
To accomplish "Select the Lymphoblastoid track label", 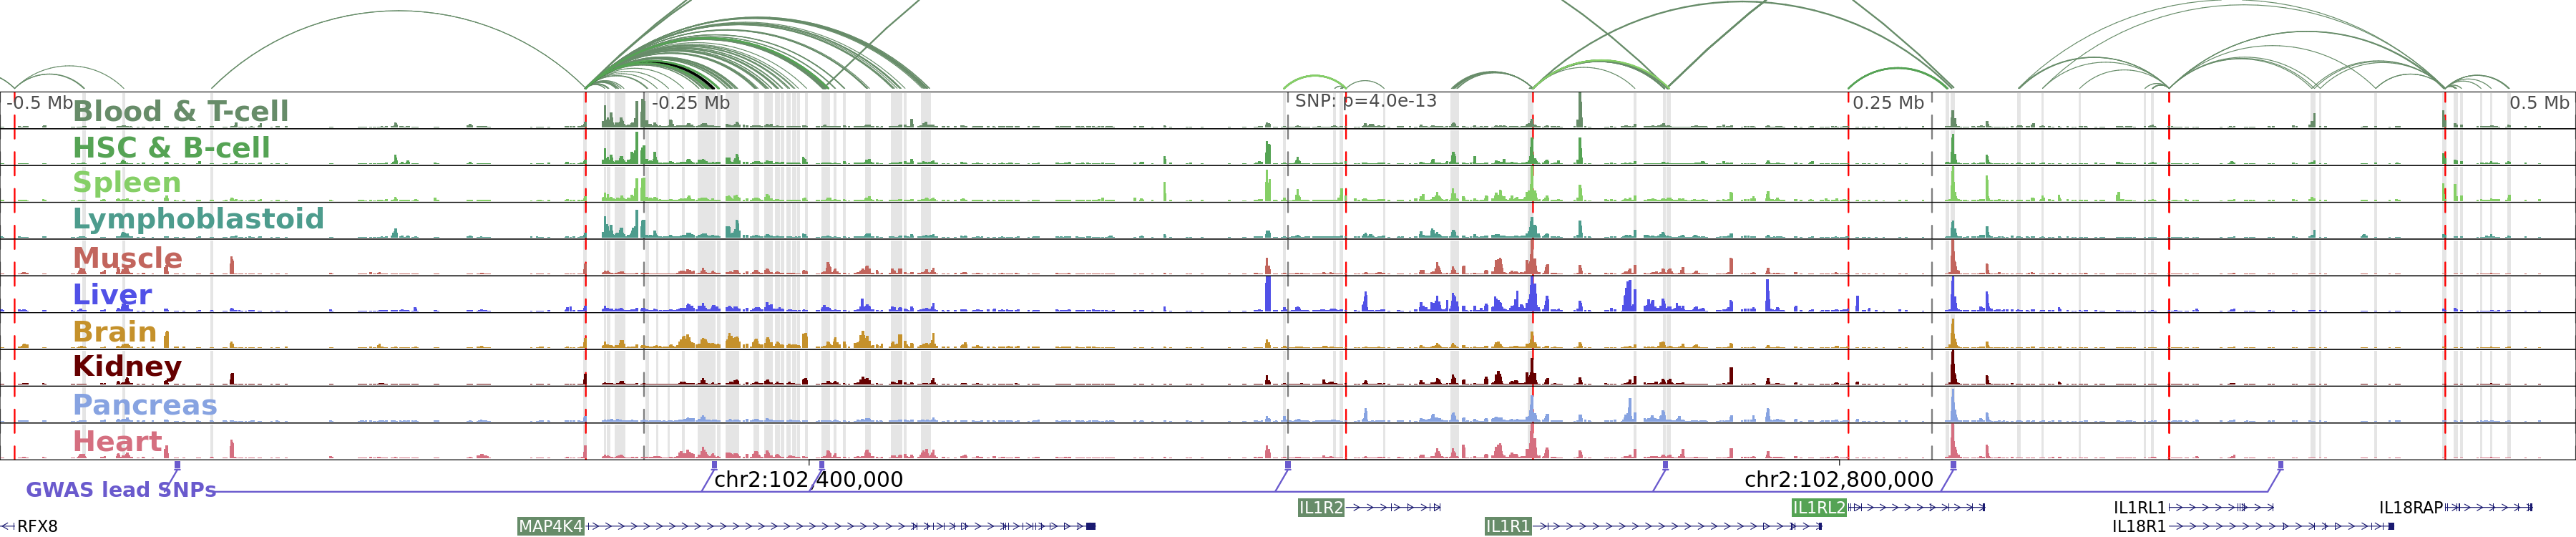I will tap(198, 218).
